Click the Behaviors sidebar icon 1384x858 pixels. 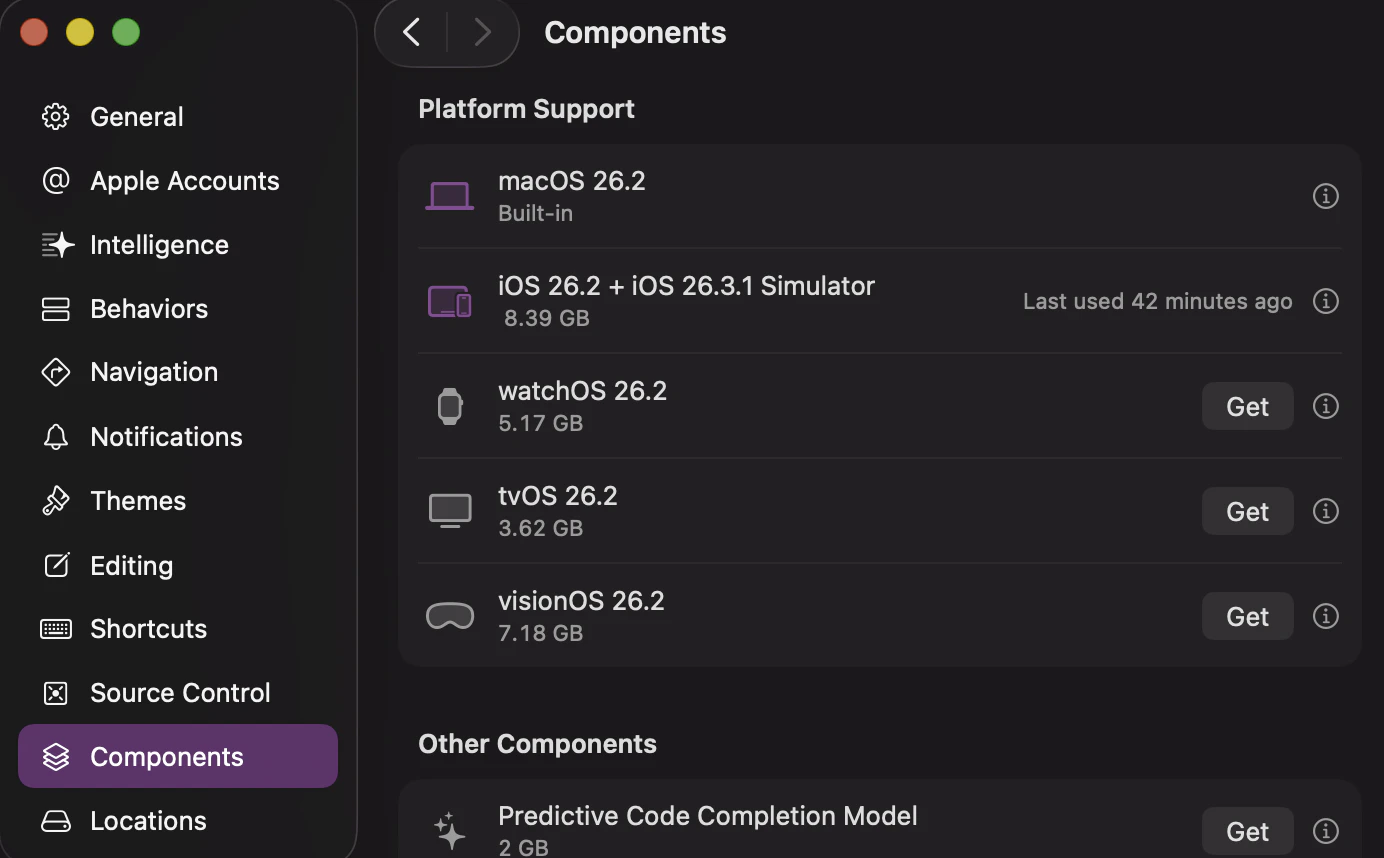point(56,309)
